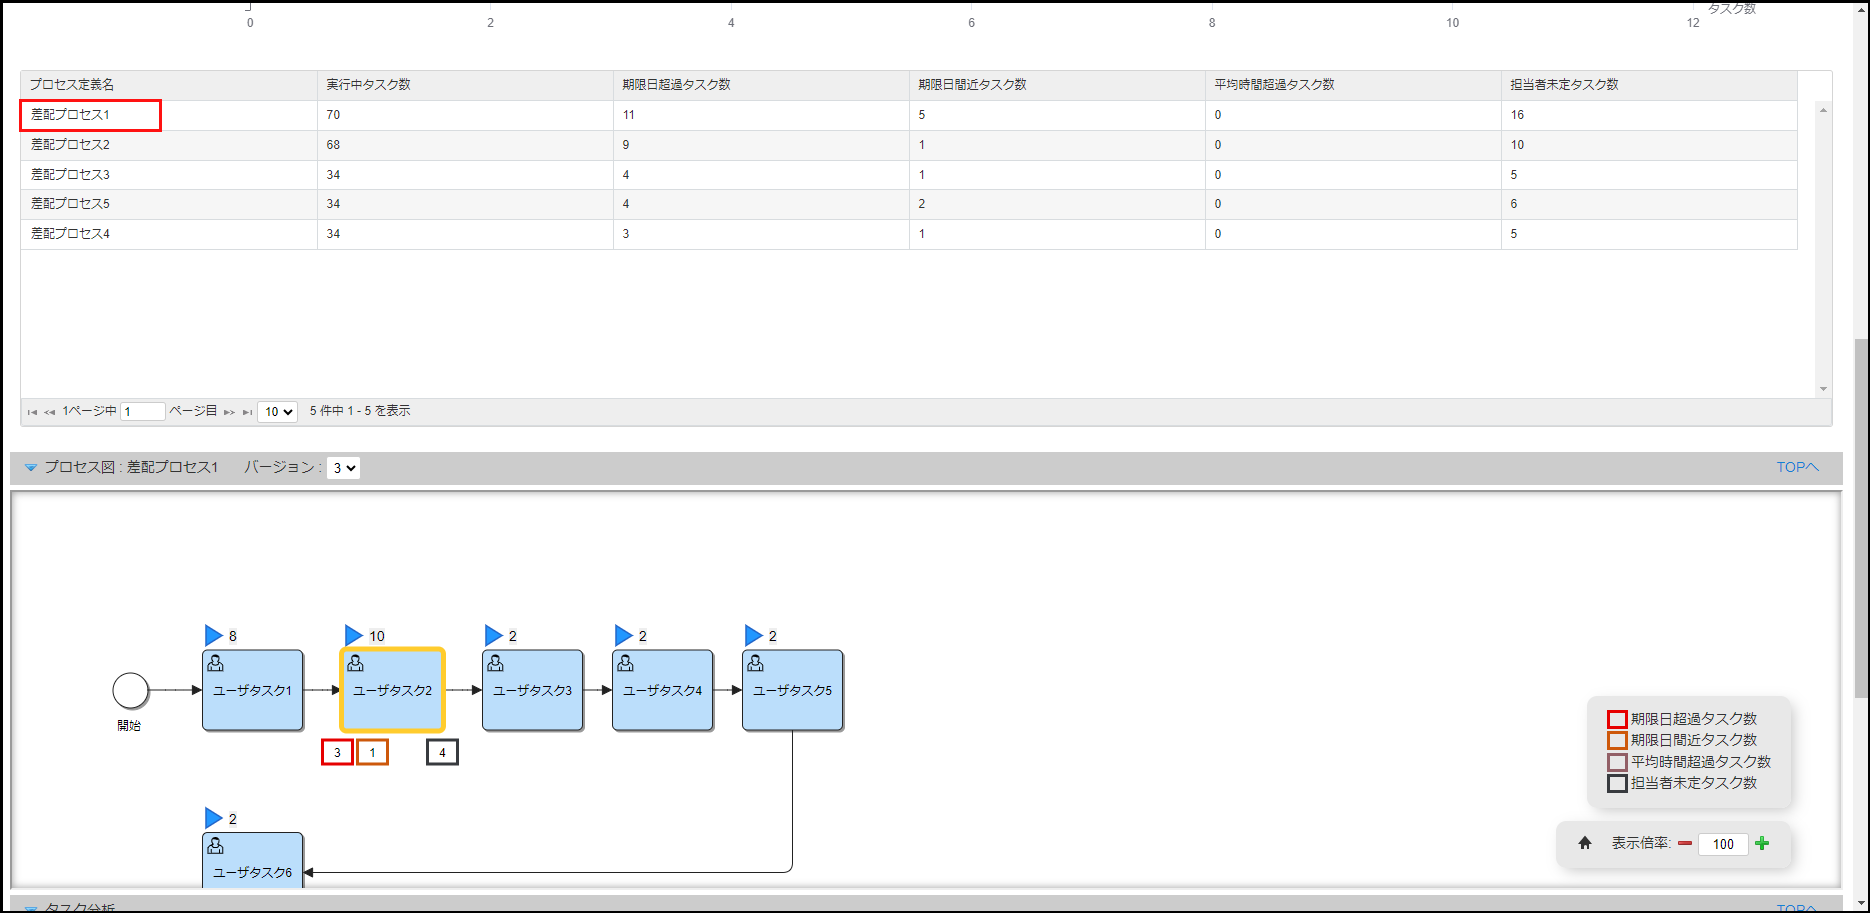Sort by the 期限日超過タスク数 column header
This screenshot has height=913, width=1870.
pos(761,85)
